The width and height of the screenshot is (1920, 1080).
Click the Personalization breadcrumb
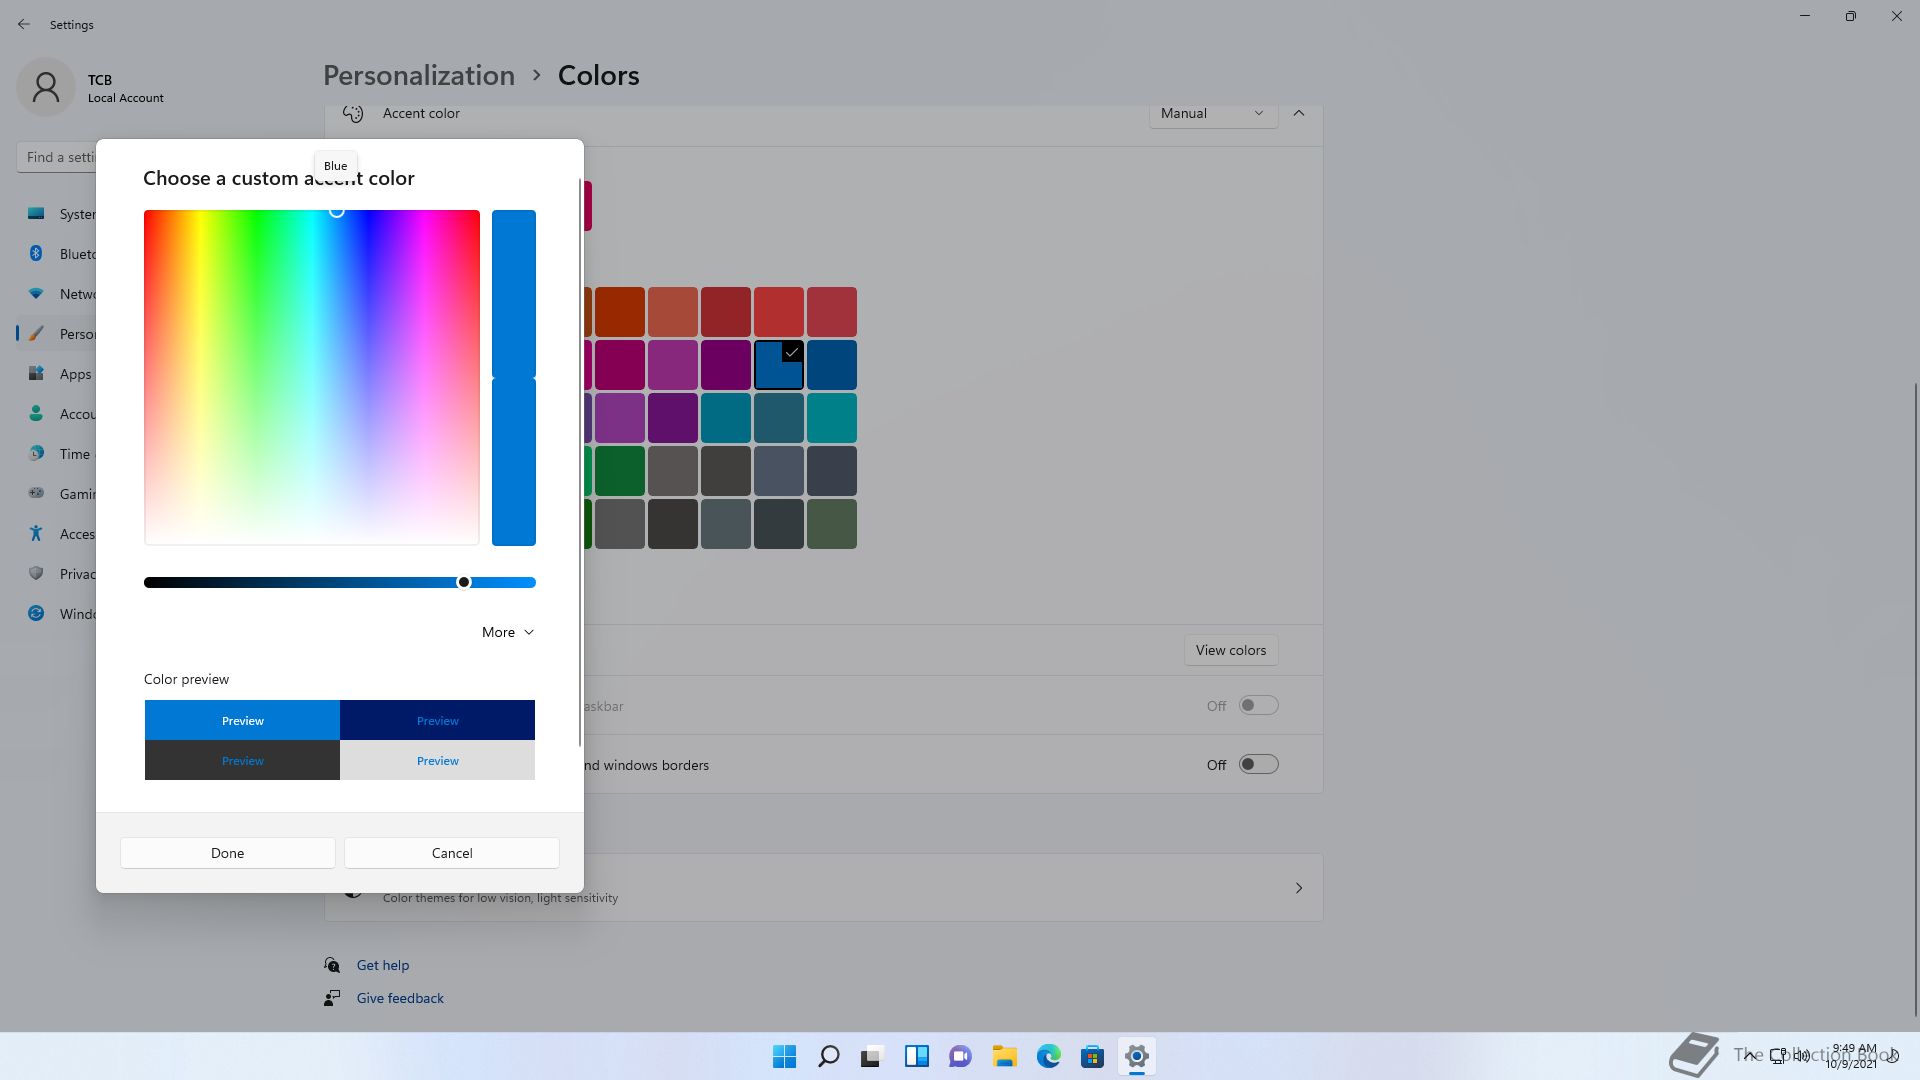click(418, 75)
